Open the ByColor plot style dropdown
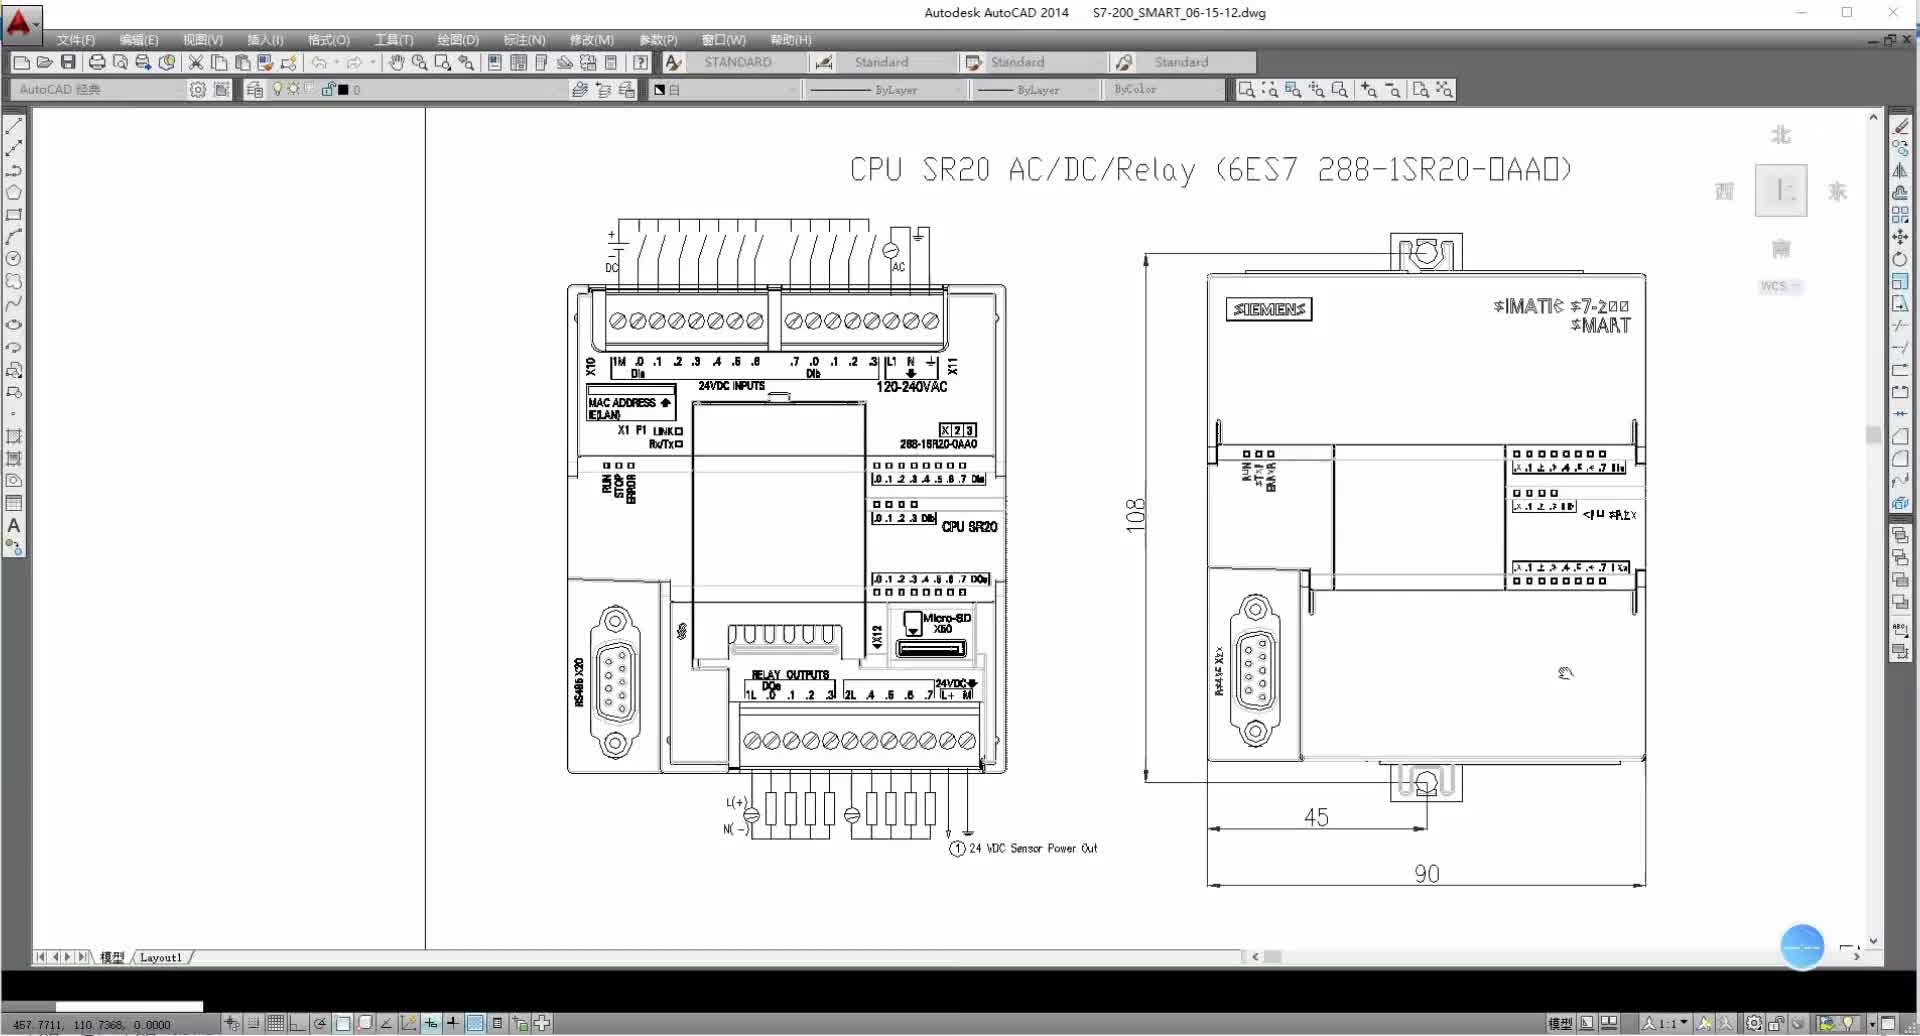Viewport: 1920px width, 1036px height. 1166,90
